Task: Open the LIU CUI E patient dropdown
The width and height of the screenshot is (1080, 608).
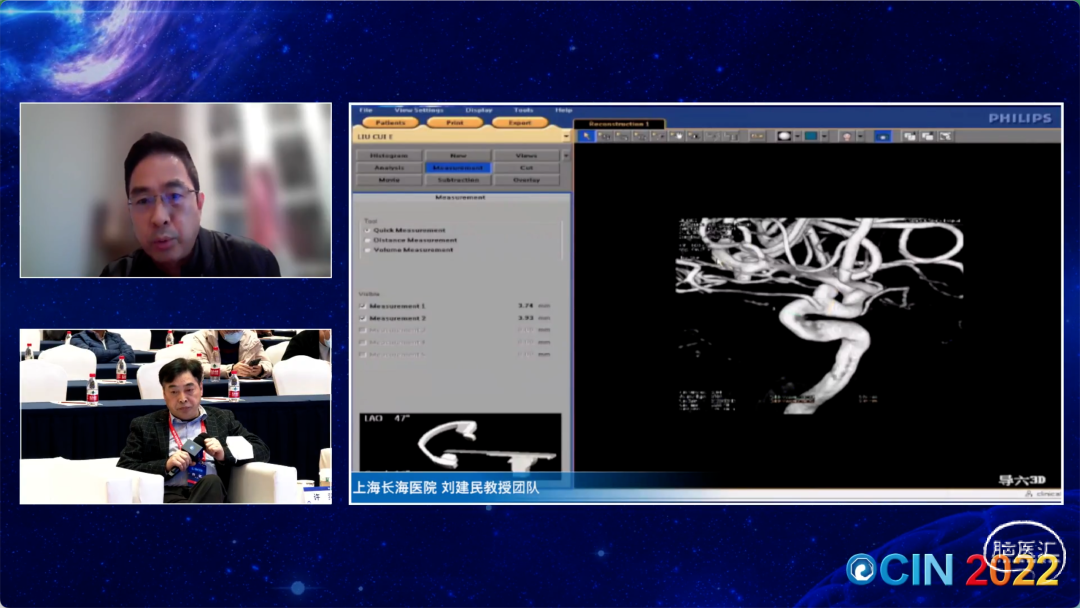Action: [566, 137]
